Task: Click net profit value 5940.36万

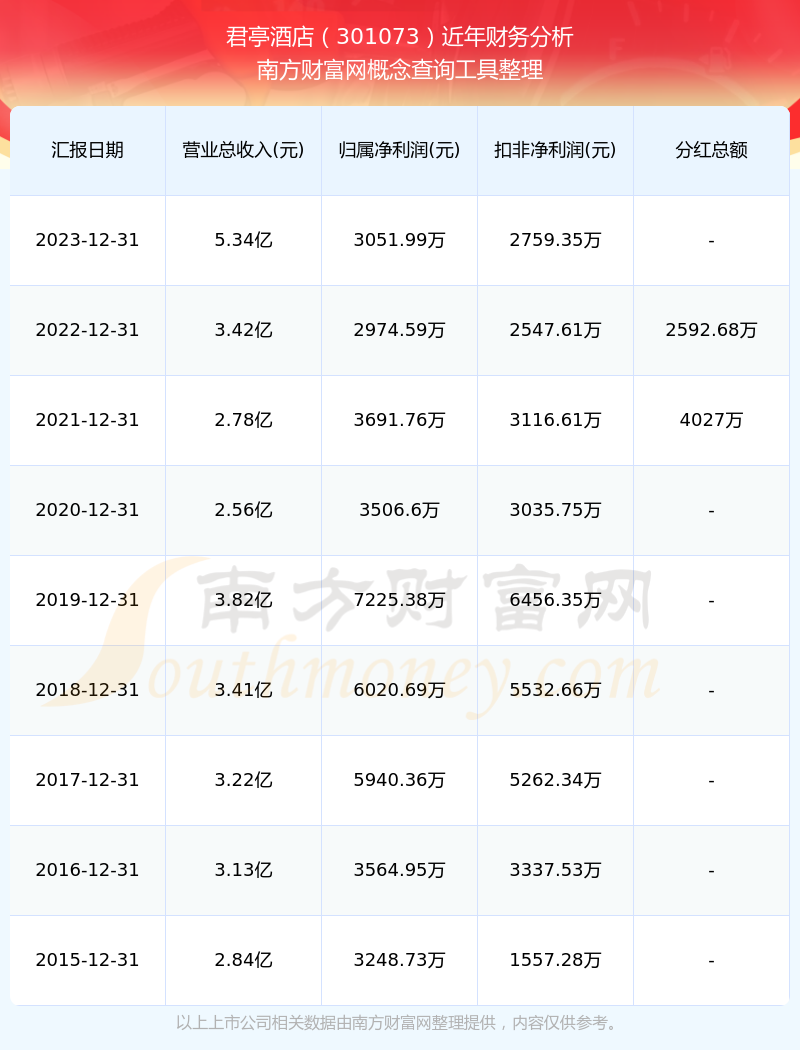Action: [x=400, y=780]
